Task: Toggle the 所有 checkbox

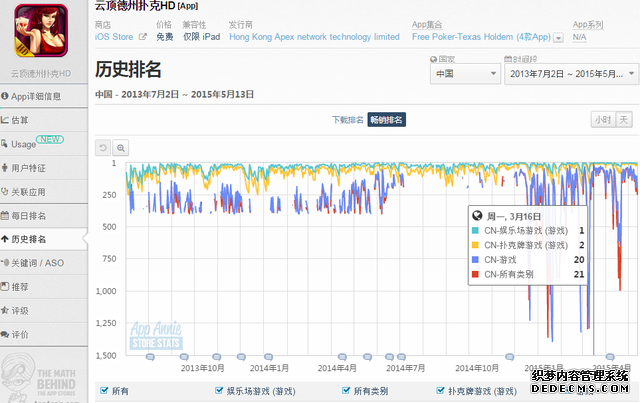Action: point(104,390)
